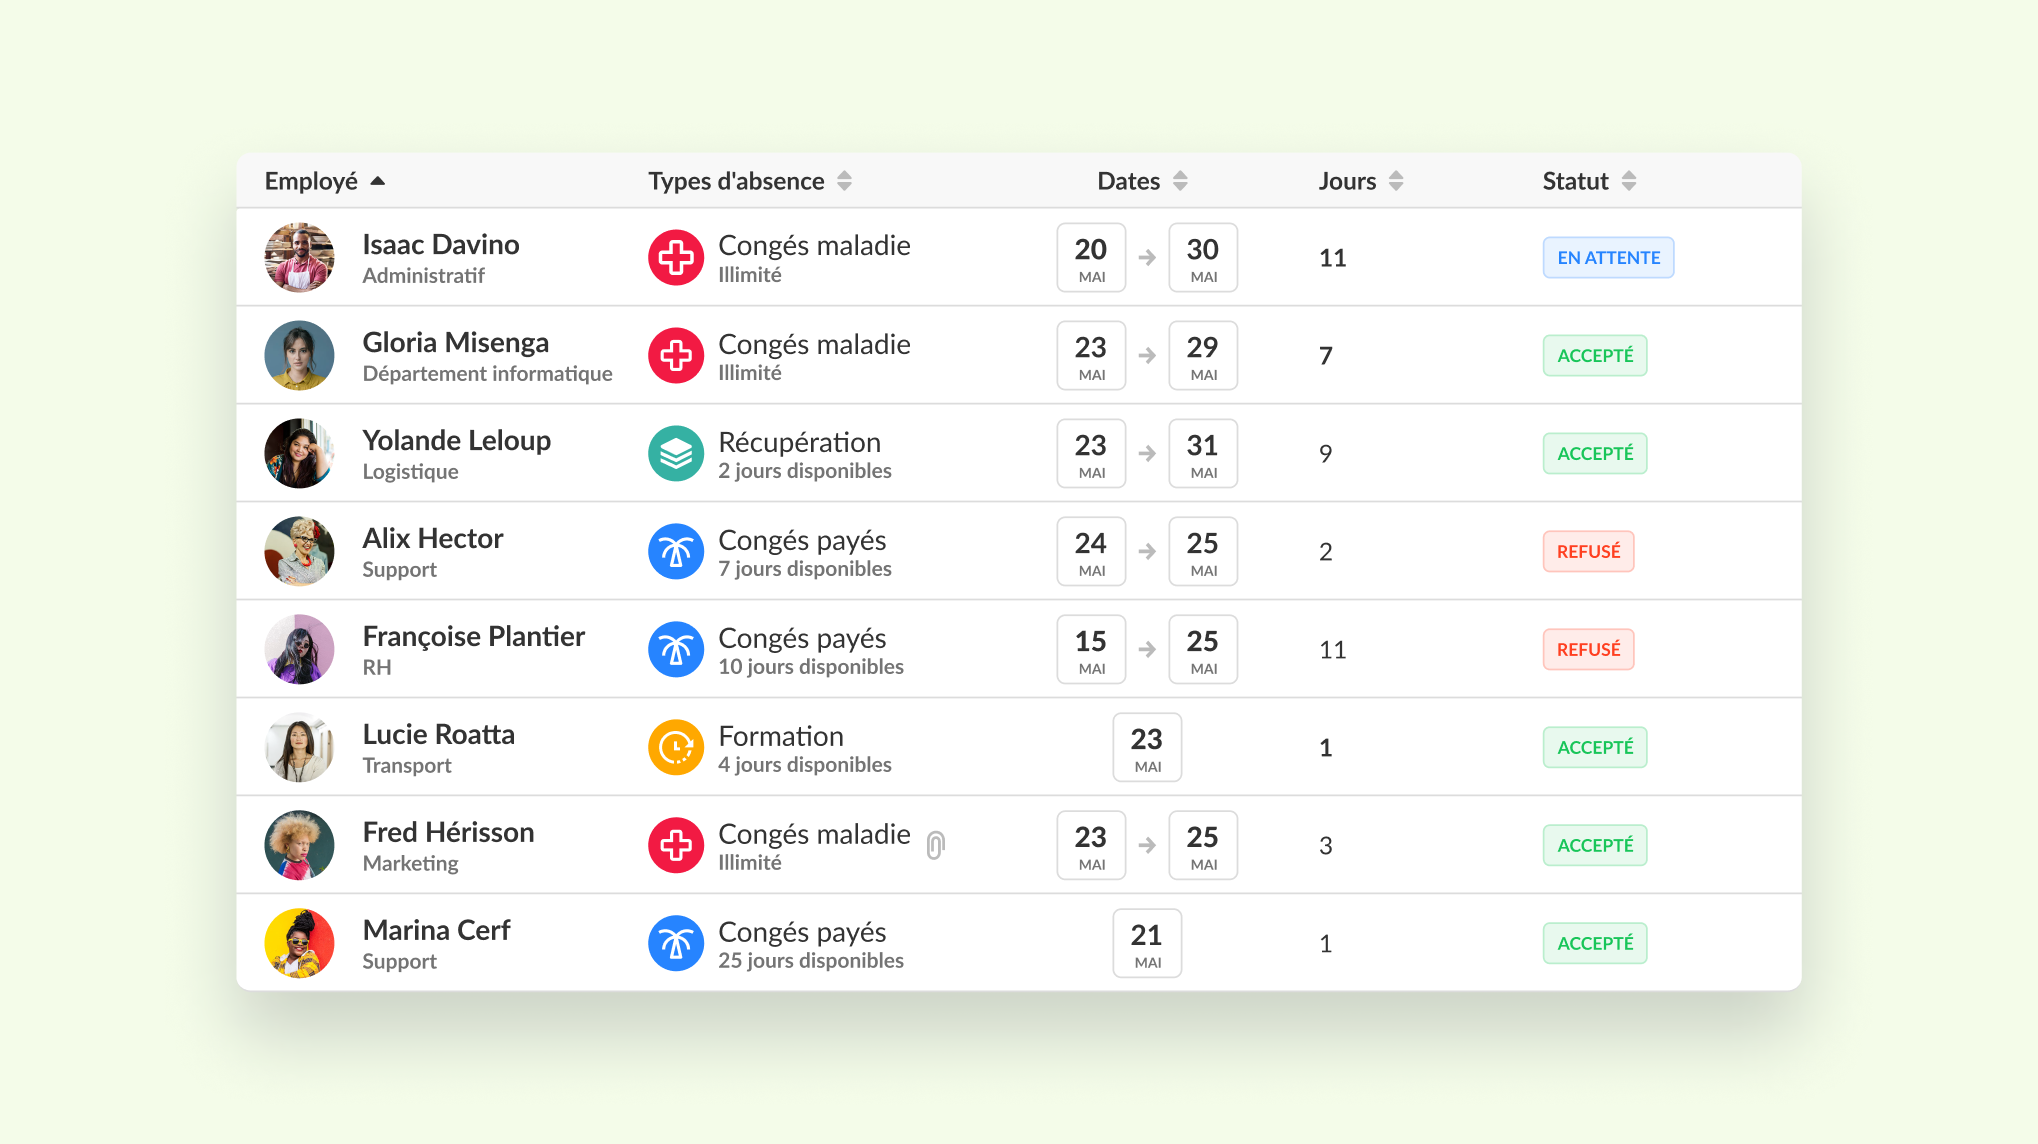Select Yolande Leloup's end date 31 MAI

(x=1203, y=454)
